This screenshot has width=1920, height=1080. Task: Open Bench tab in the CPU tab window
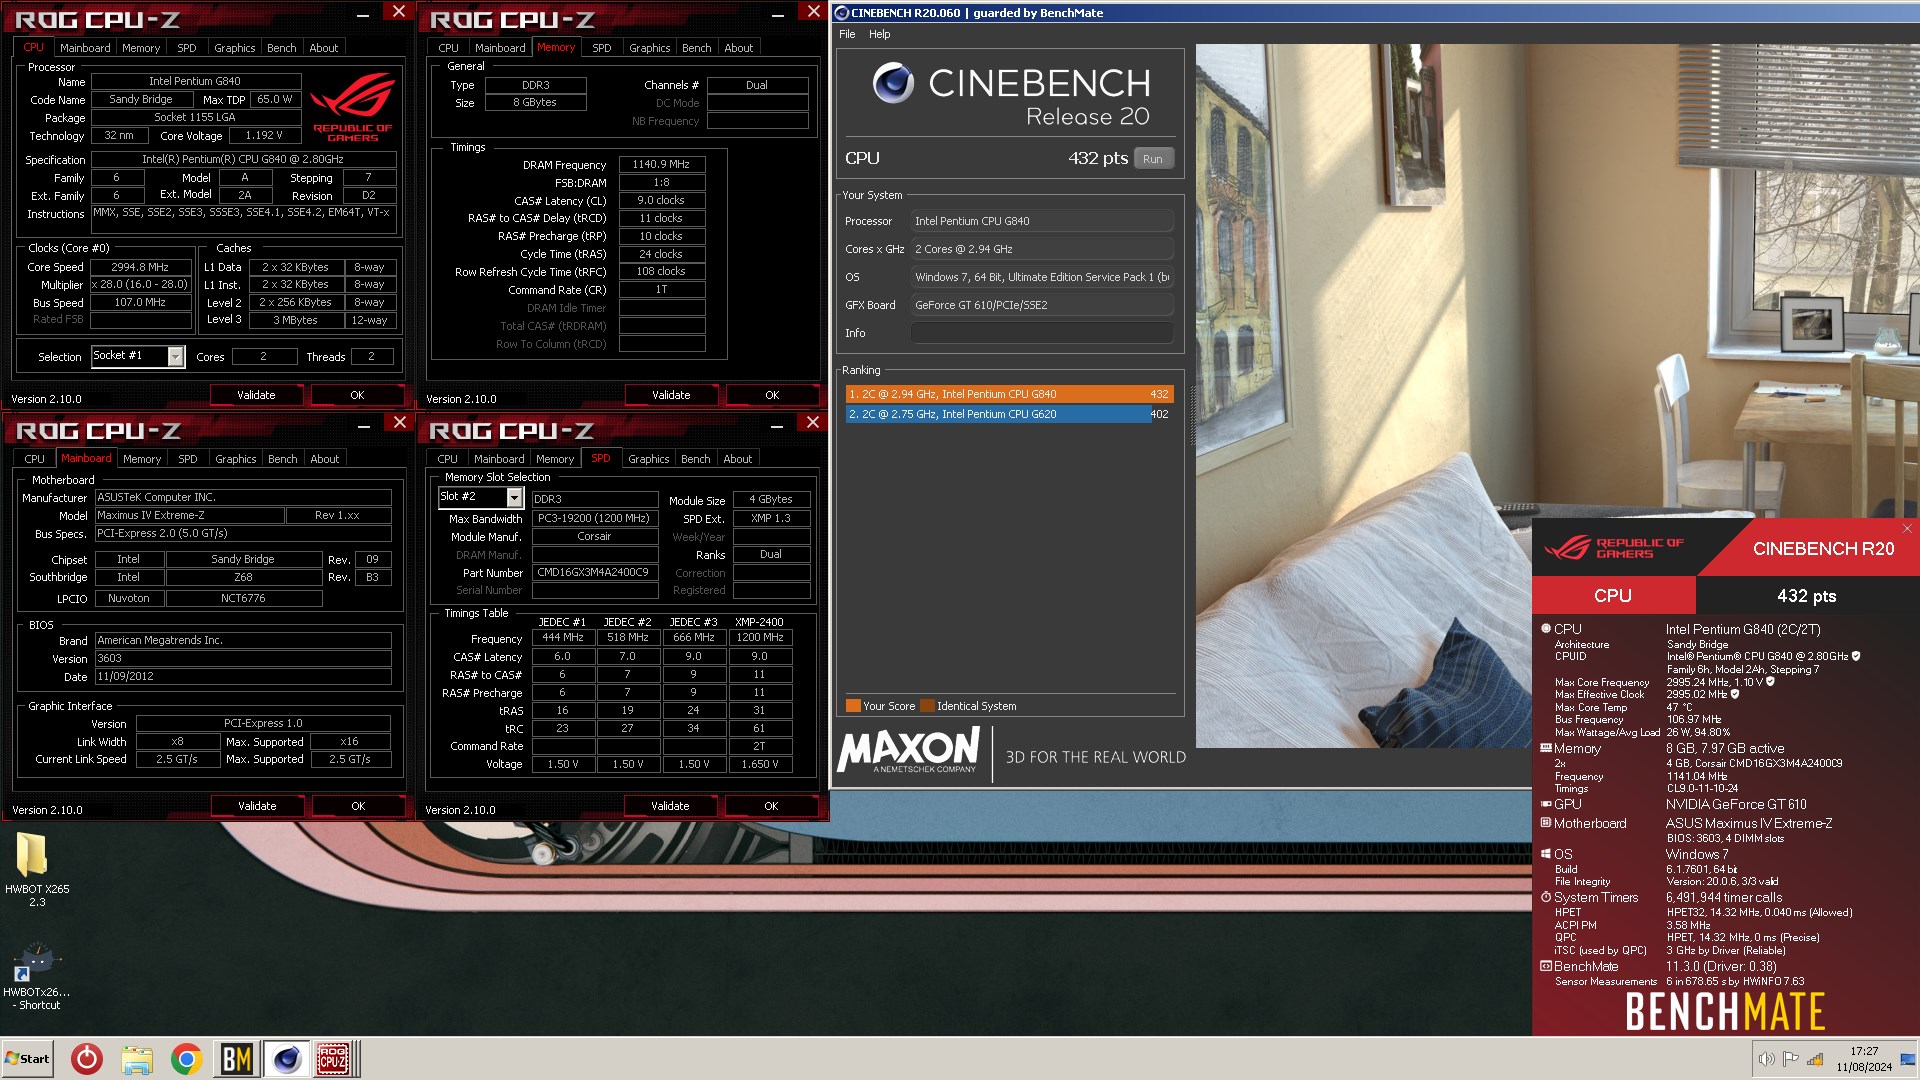281,48
